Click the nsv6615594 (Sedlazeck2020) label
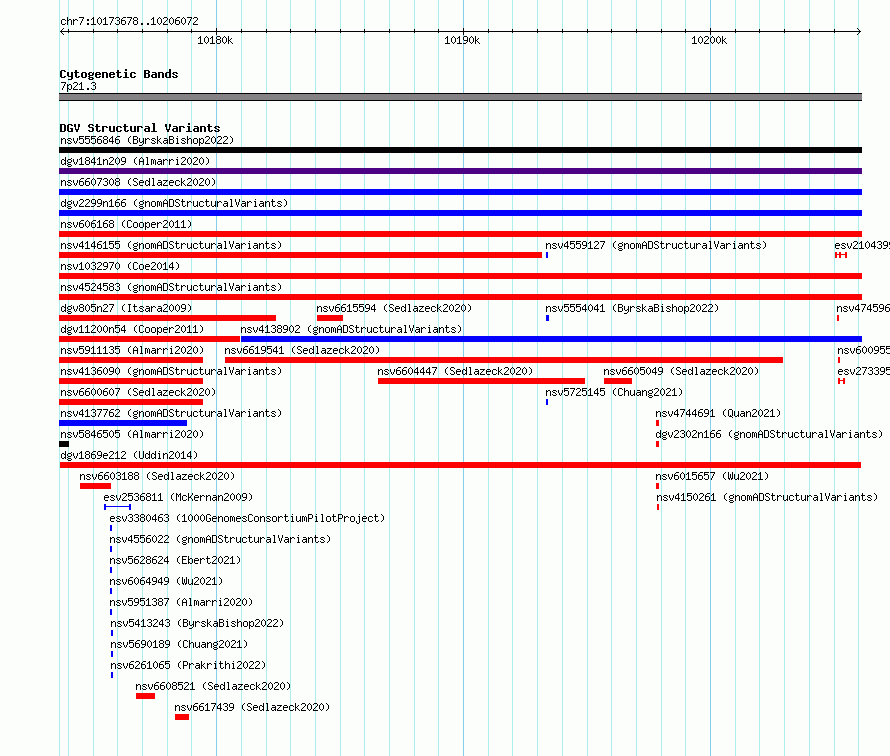Image resolution: width=890 pixels, height=756 pixels. tap(394, 308)
